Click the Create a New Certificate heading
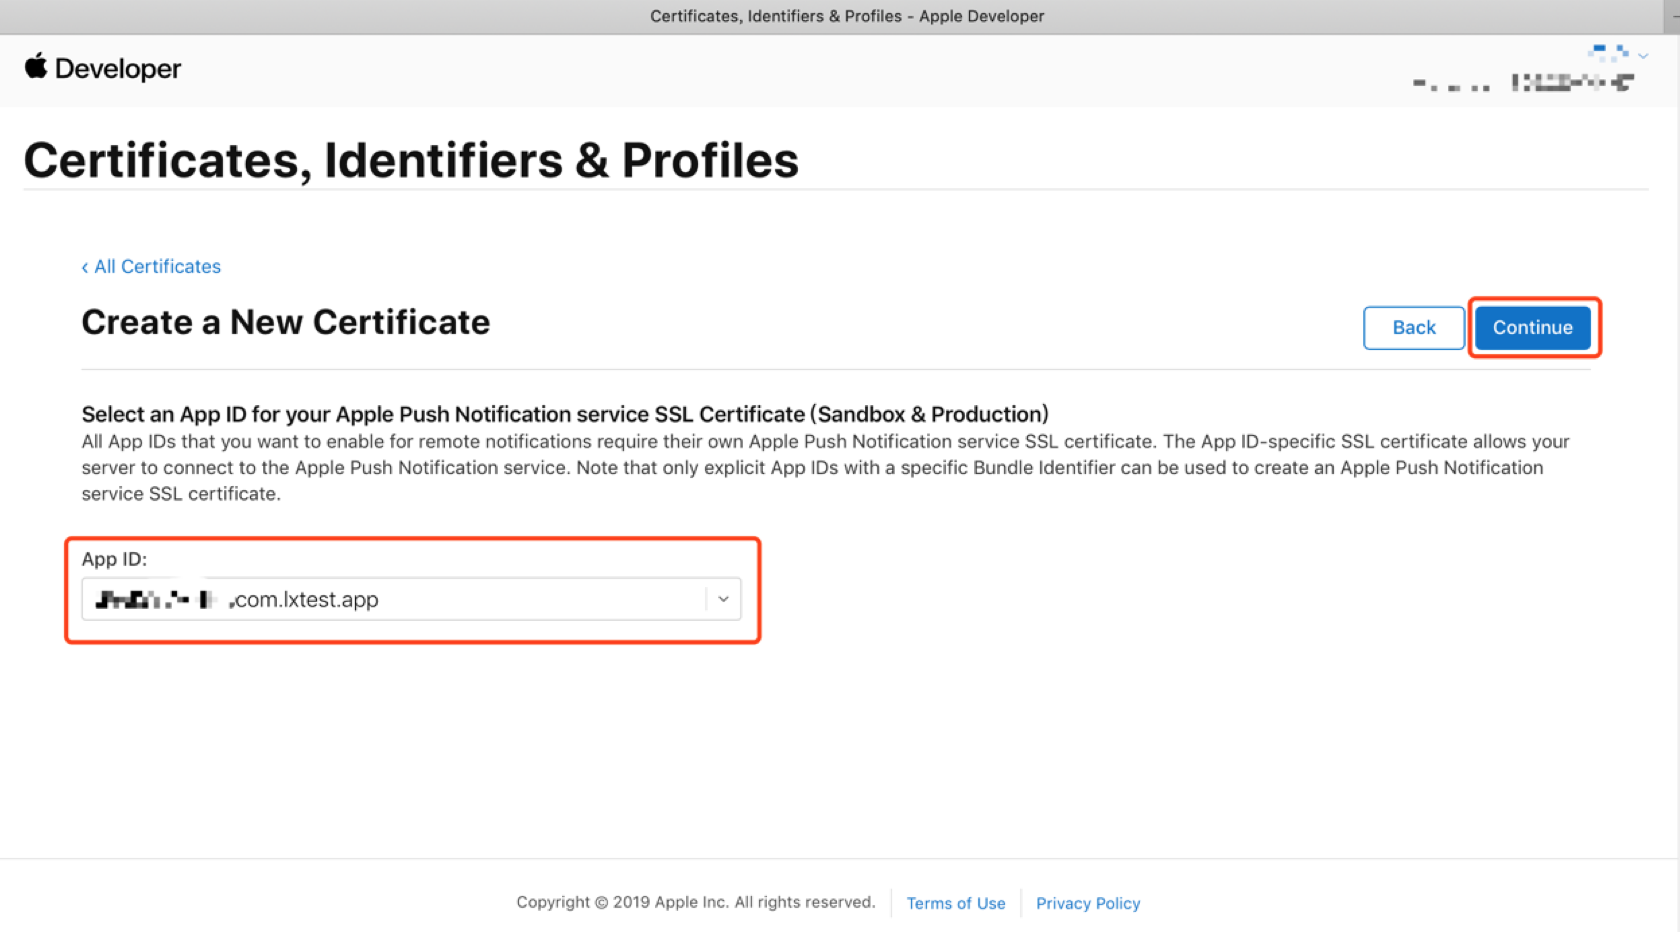1680x932 pixels. (286, 322)
